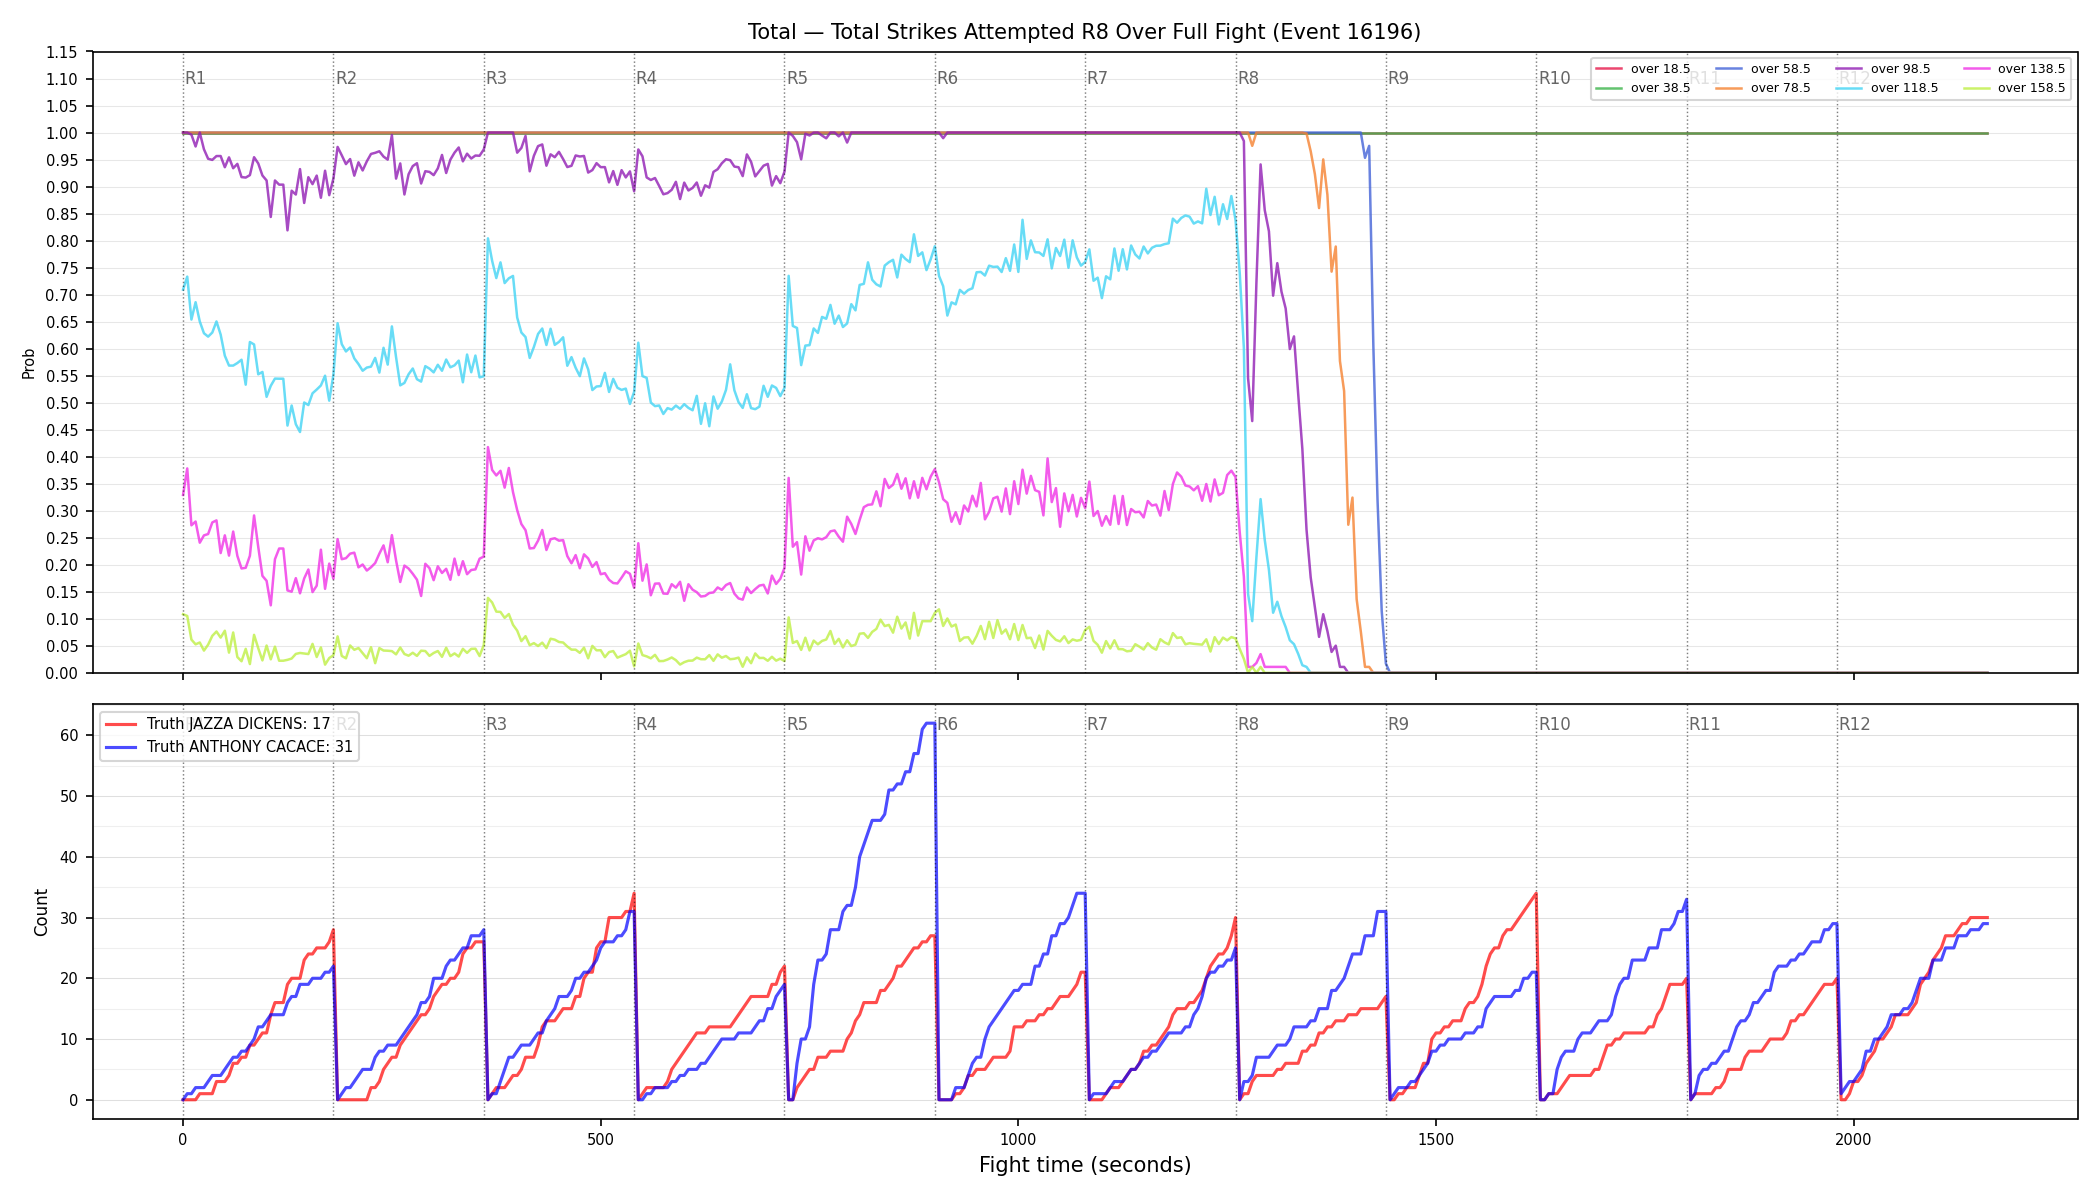Select the R8 label in the probability chart

[x=1248, y=78]
